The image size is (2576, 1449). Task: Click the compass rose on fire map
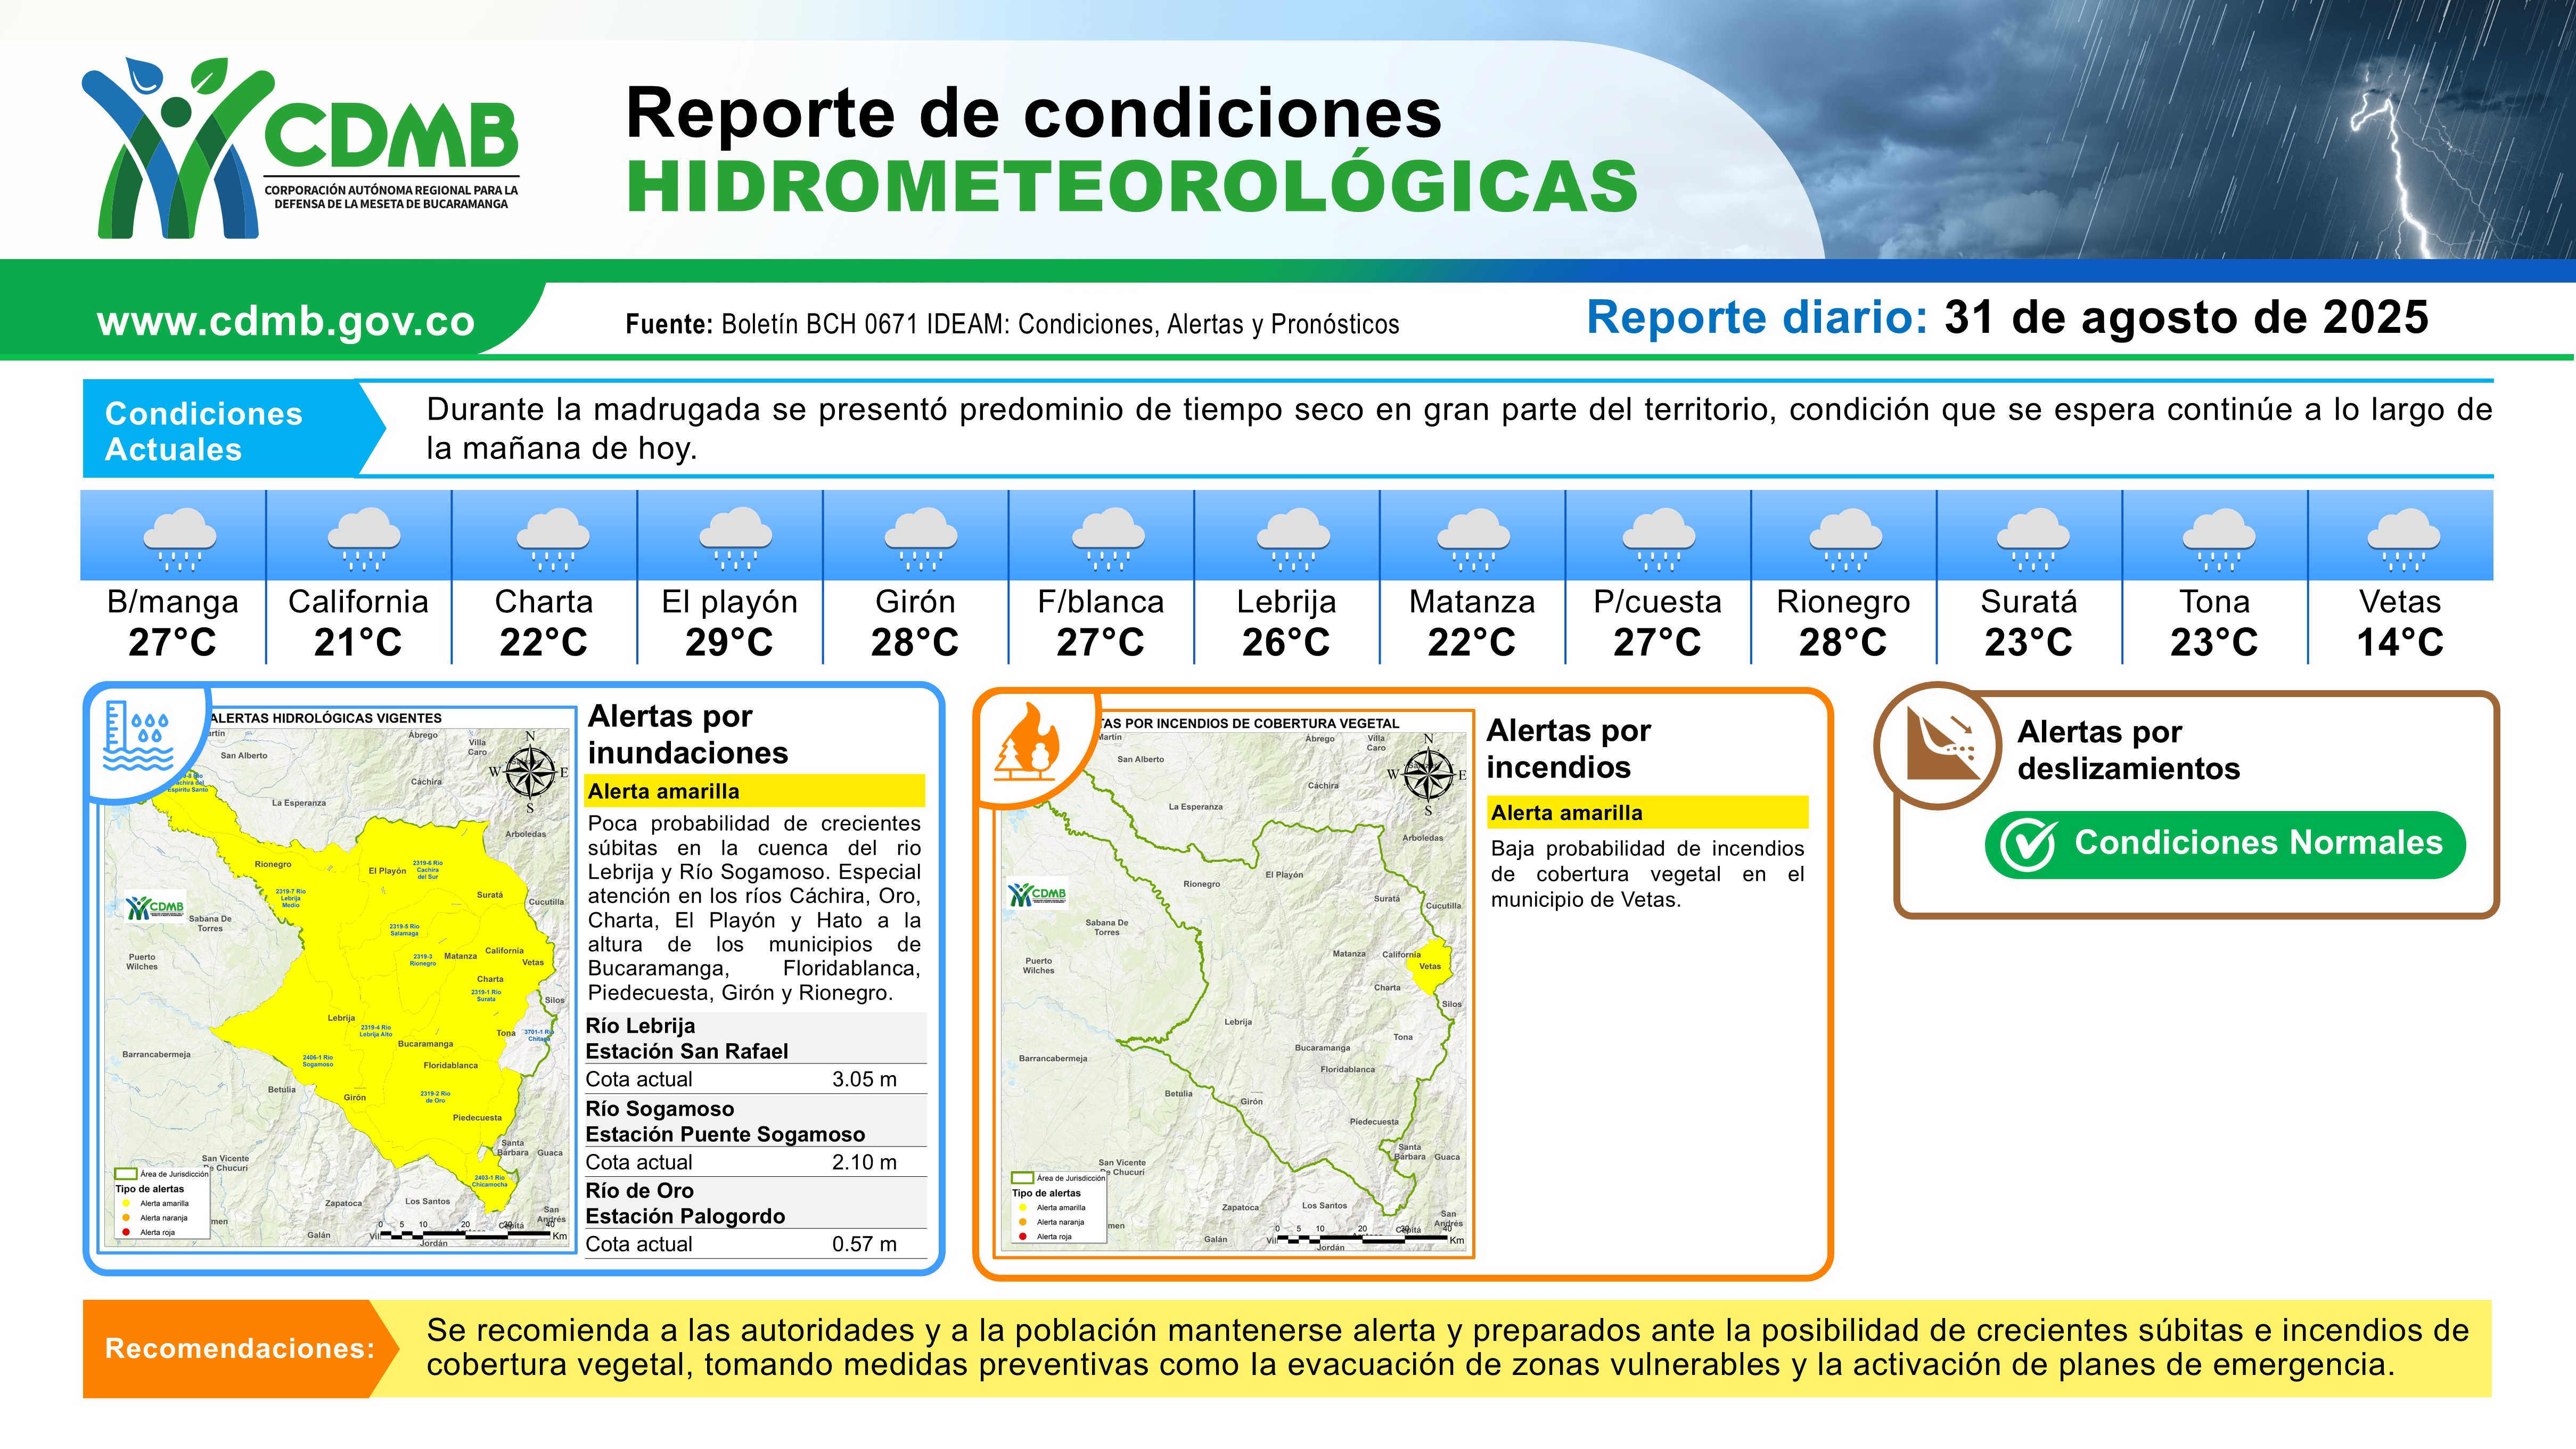pos(1428,775)
